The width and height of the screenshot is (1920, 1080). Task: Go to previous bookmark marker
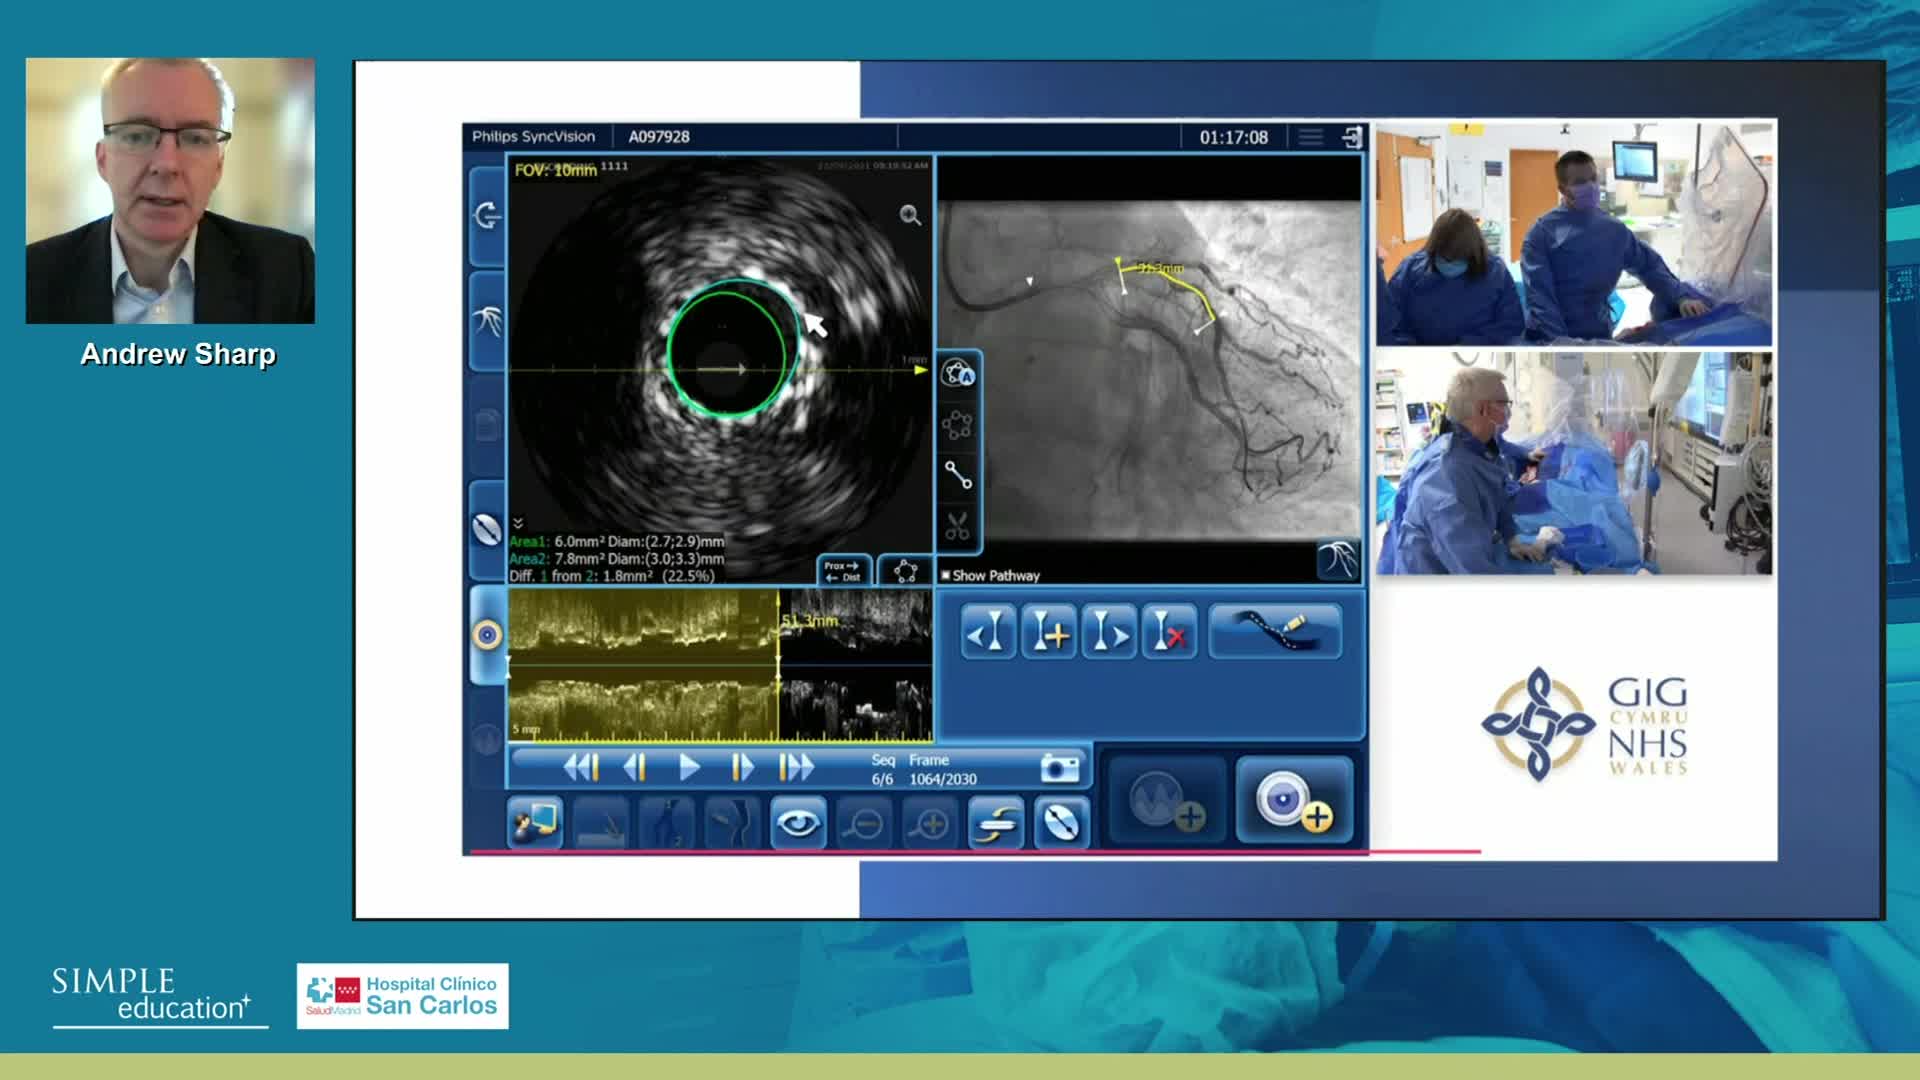(x=988, y=632)
